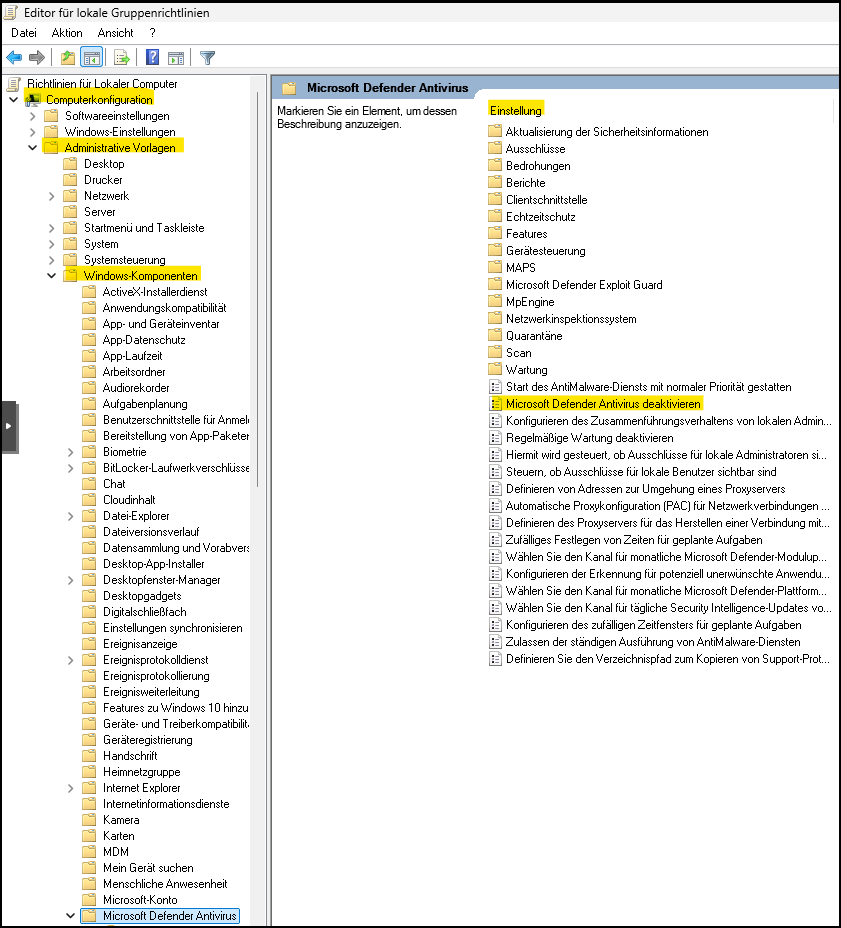Export the settings list via Export List icon
This screenshot has width=841, height=928.
(122, 57)
